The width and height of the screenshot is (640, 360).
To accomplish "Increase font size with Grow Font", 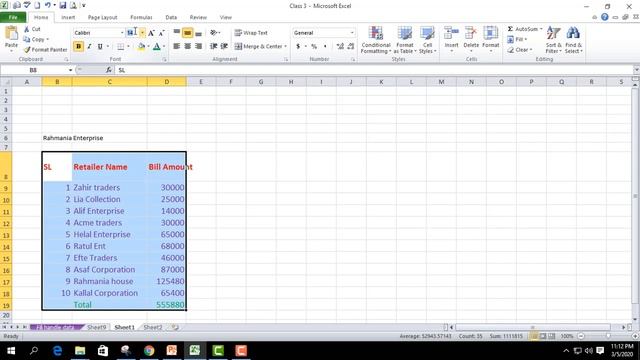I will point(151,33).
